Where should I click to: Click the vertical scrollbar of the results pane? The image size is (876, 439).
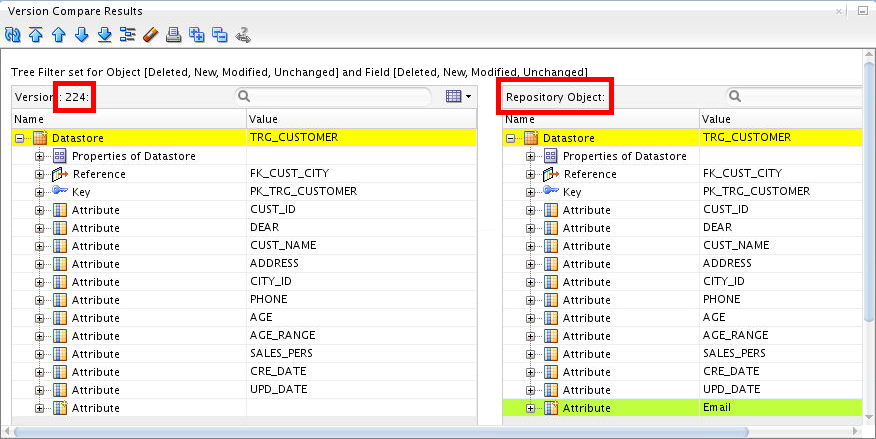coord(869,190)
